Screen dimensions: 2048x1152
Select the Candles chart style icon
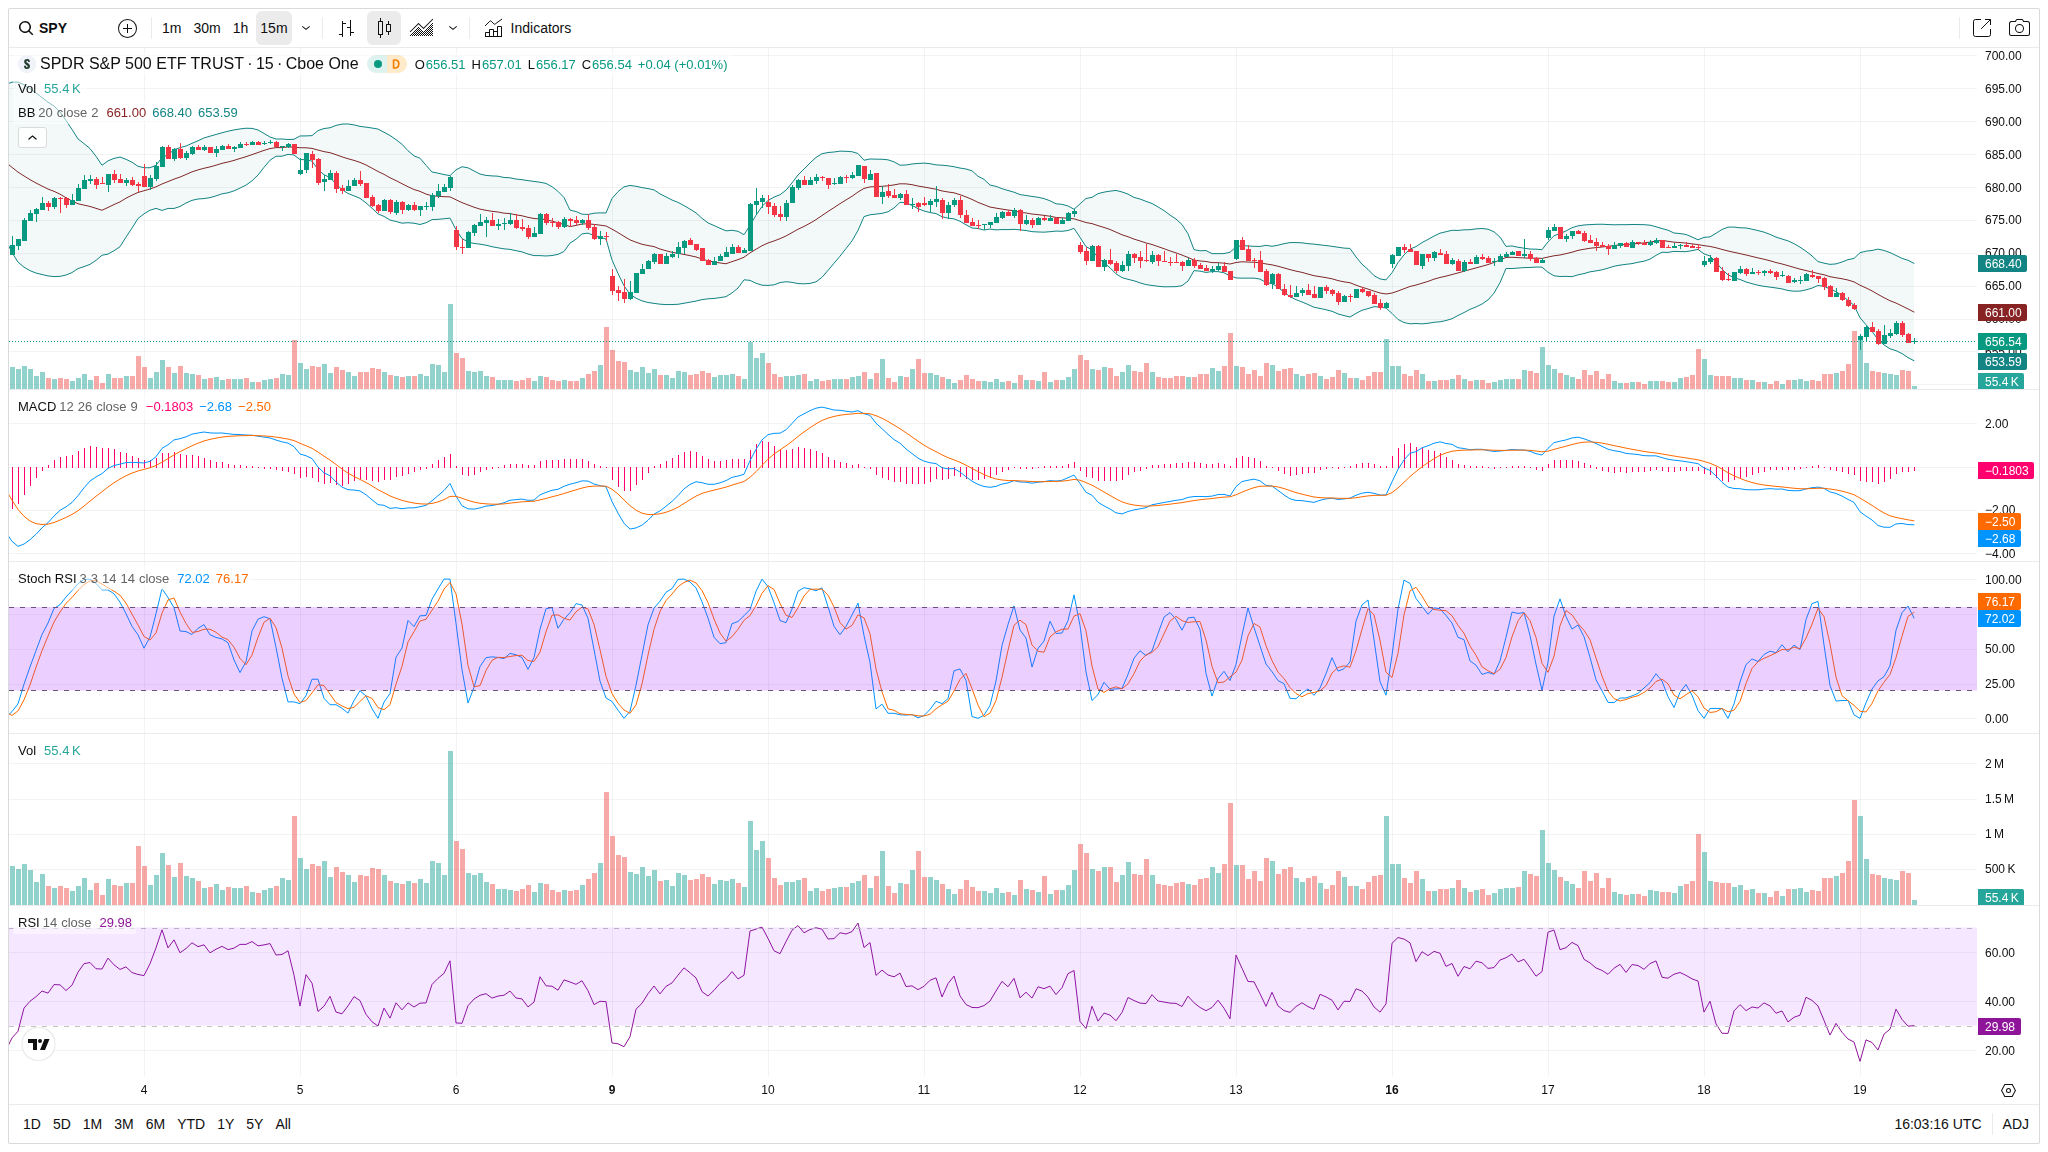384,28
